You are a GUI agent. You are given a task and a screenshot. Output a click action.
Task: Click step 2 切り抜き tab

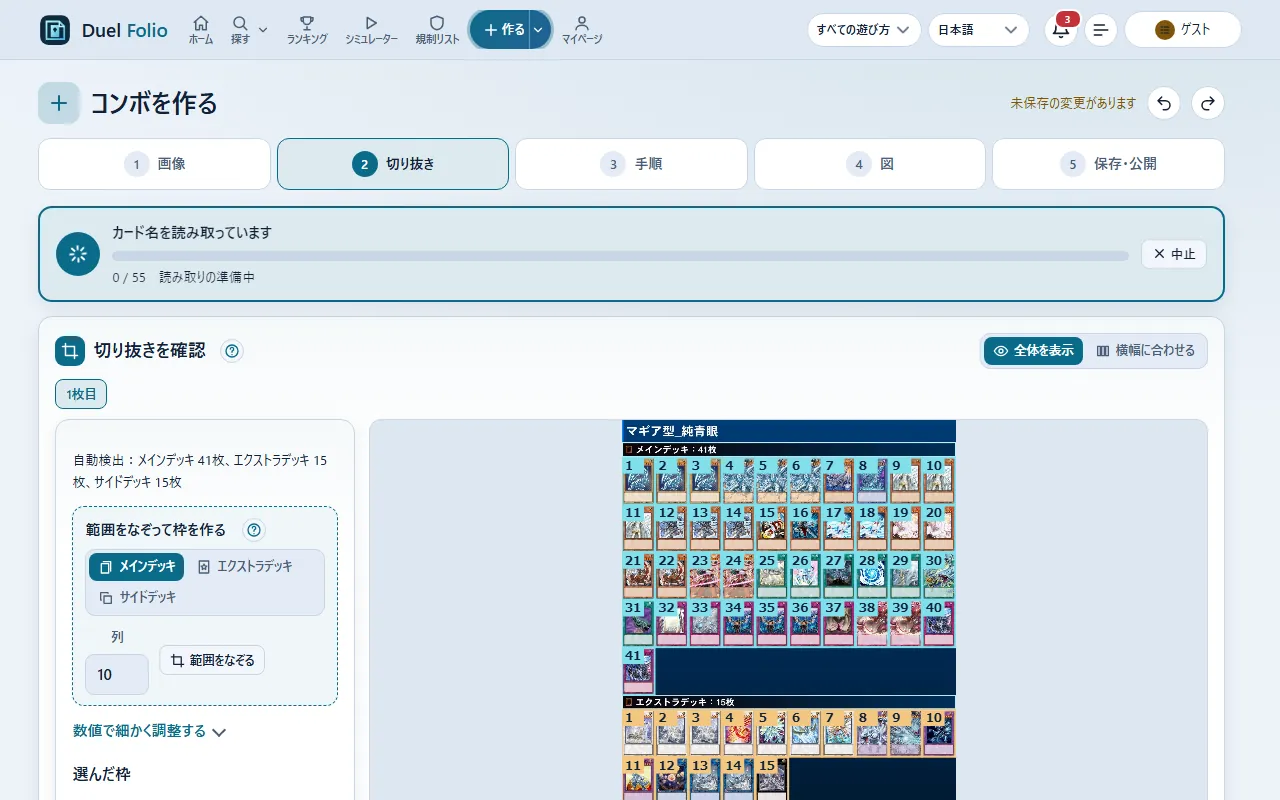393,164
